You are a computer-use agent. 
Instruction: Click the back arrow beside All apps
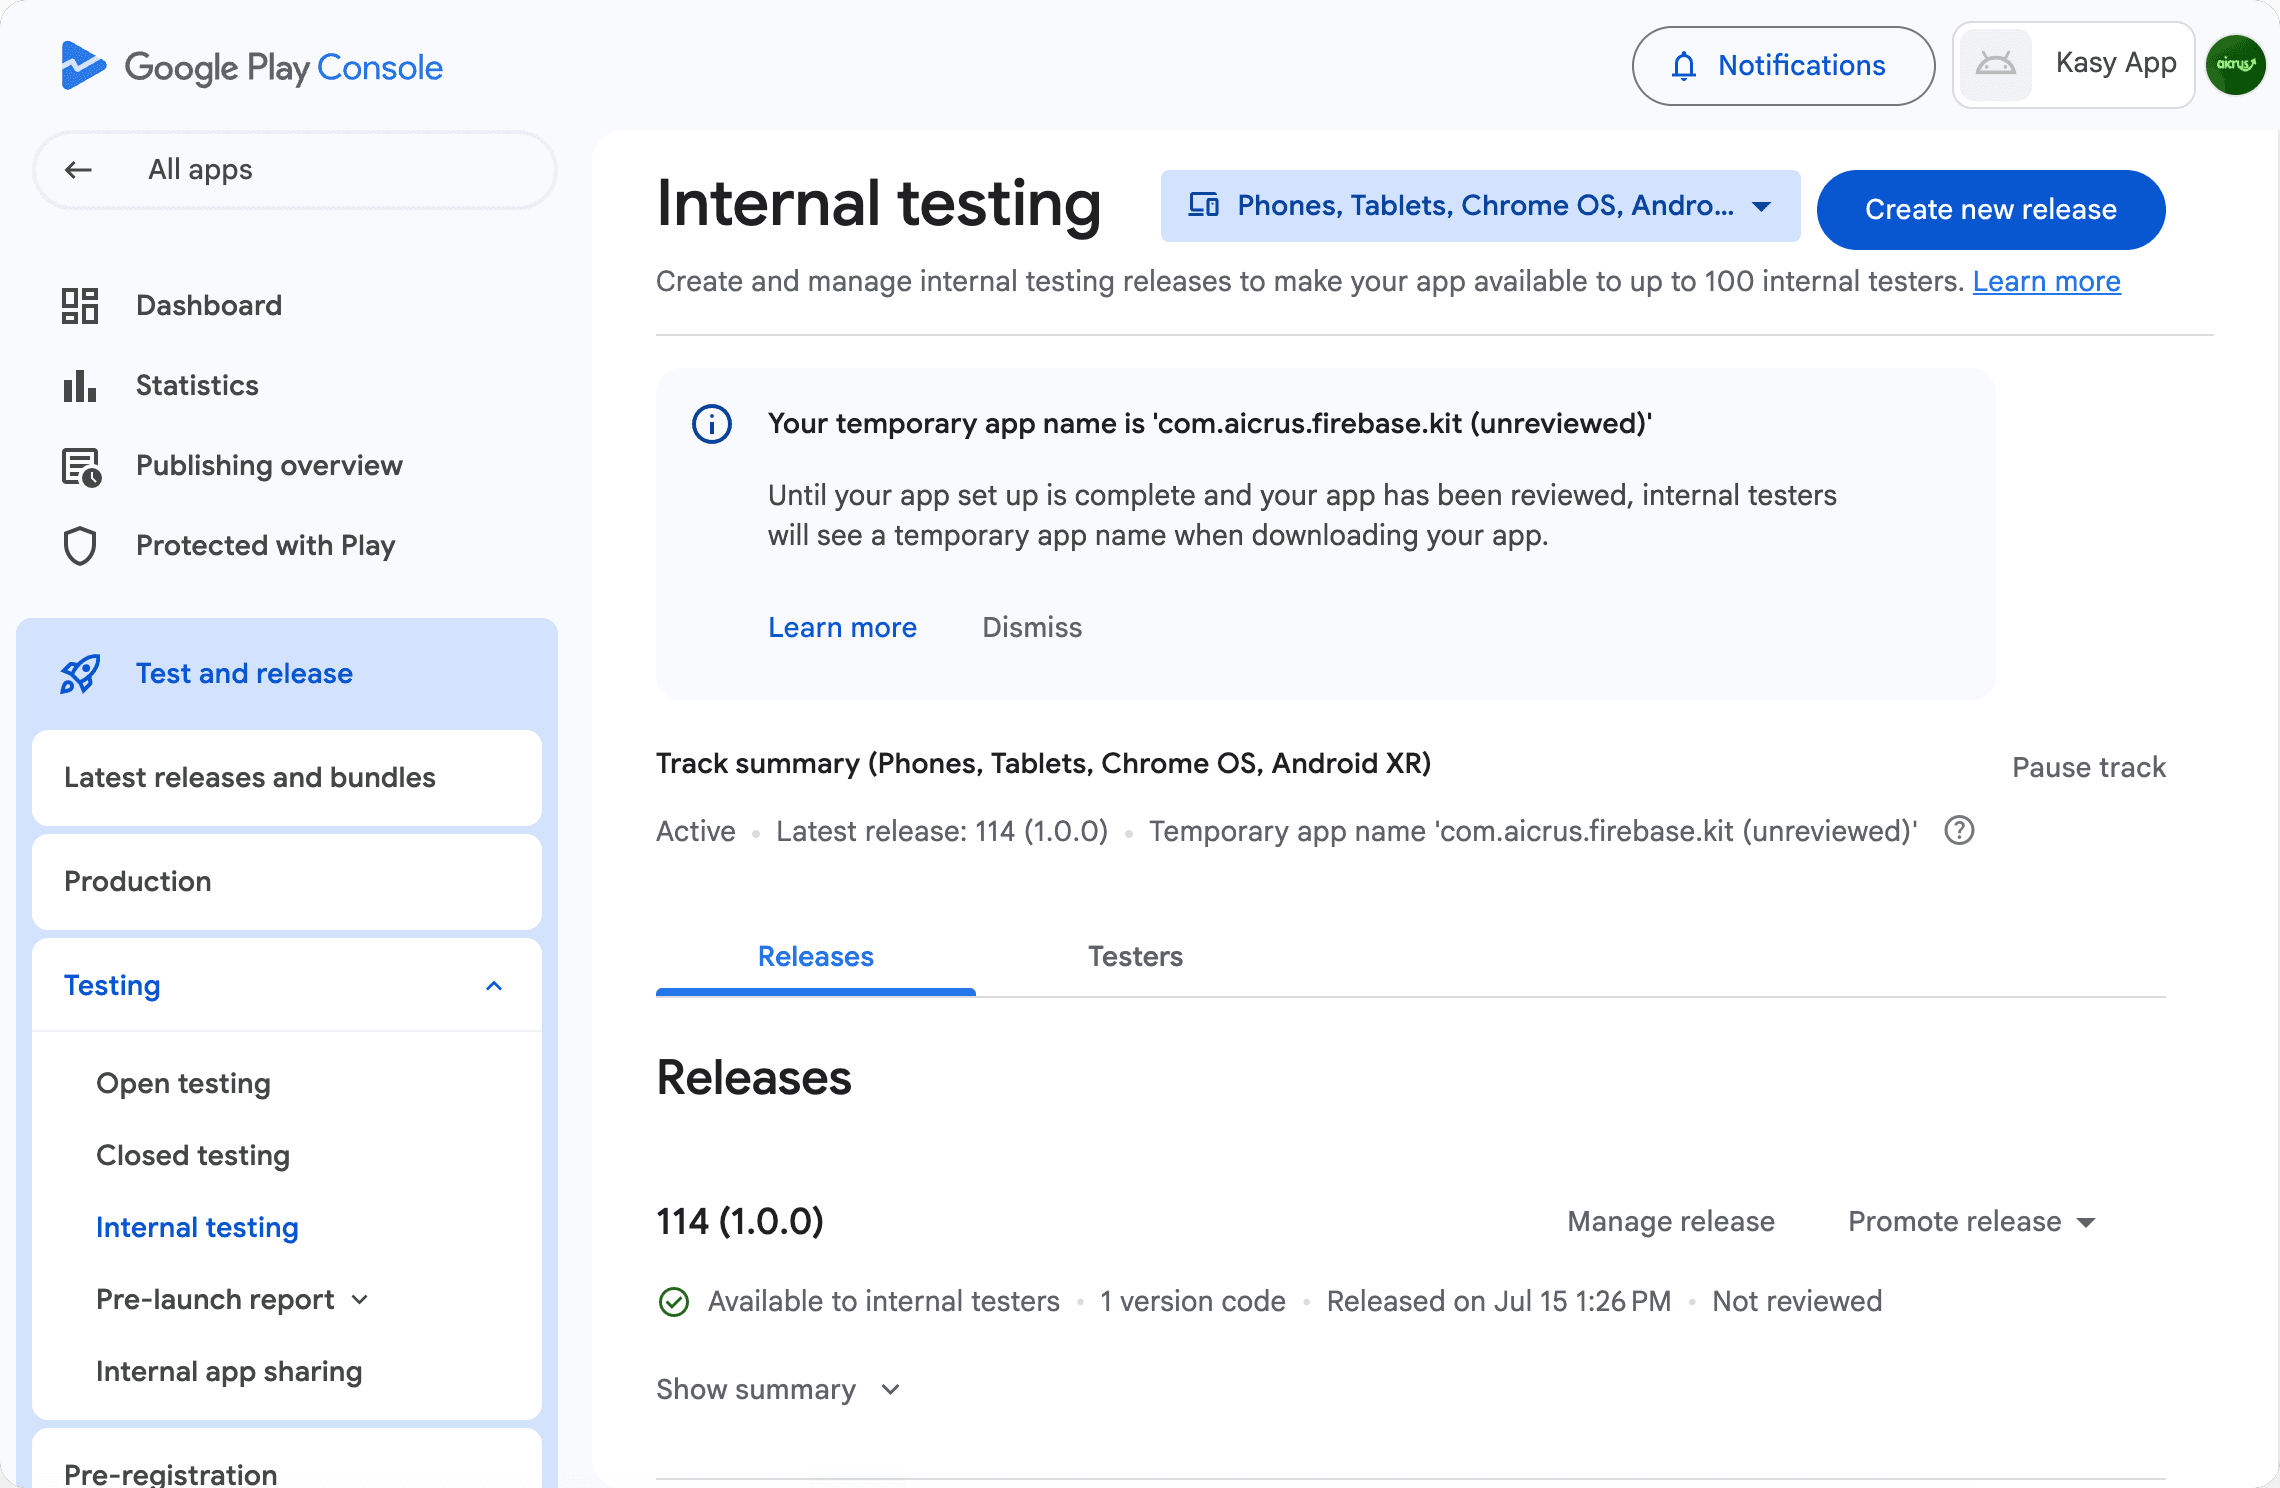click(x=78, y=170)
